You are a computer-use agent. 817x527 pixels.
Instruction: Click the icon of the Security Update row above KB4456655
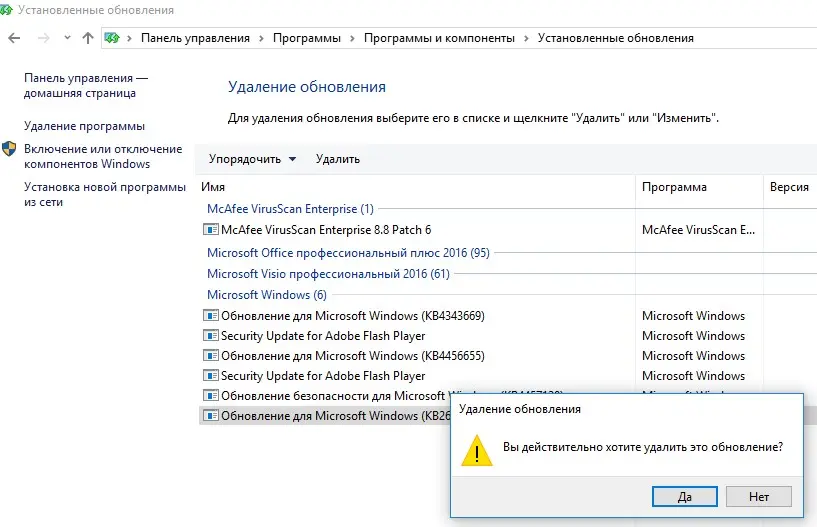click(211, 336)
